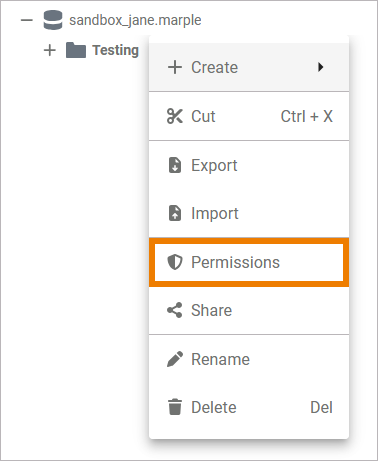
Task: Select the Testing folder label
Action: point(115,51)
